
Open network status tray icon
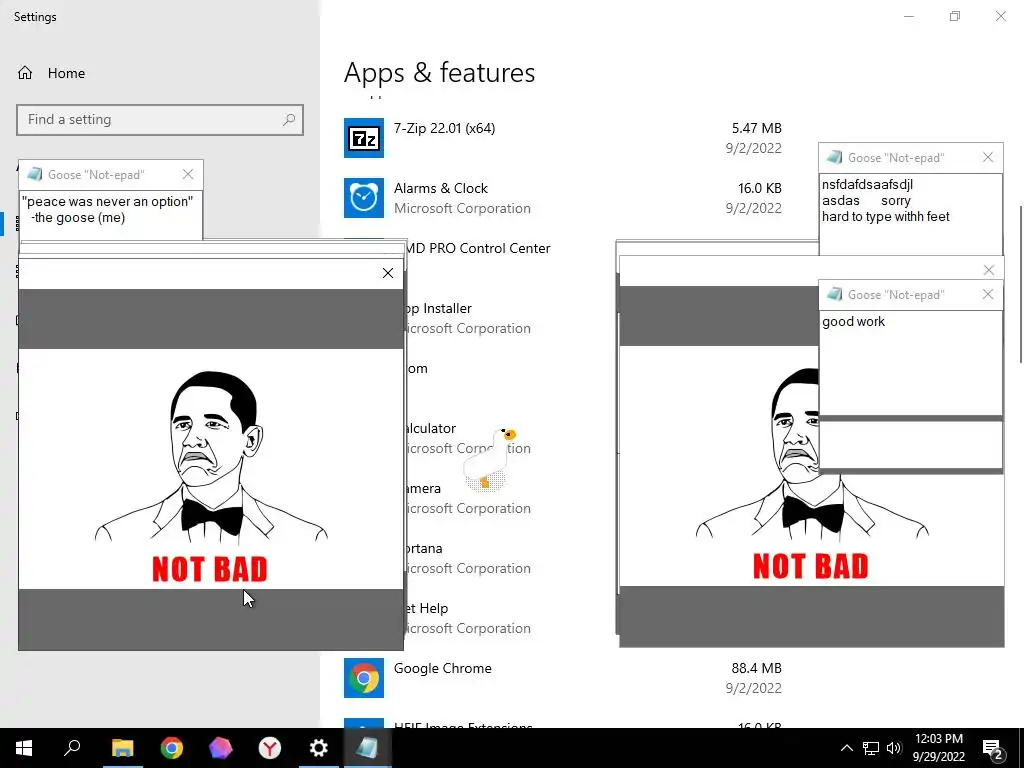[x=871, y=748]
